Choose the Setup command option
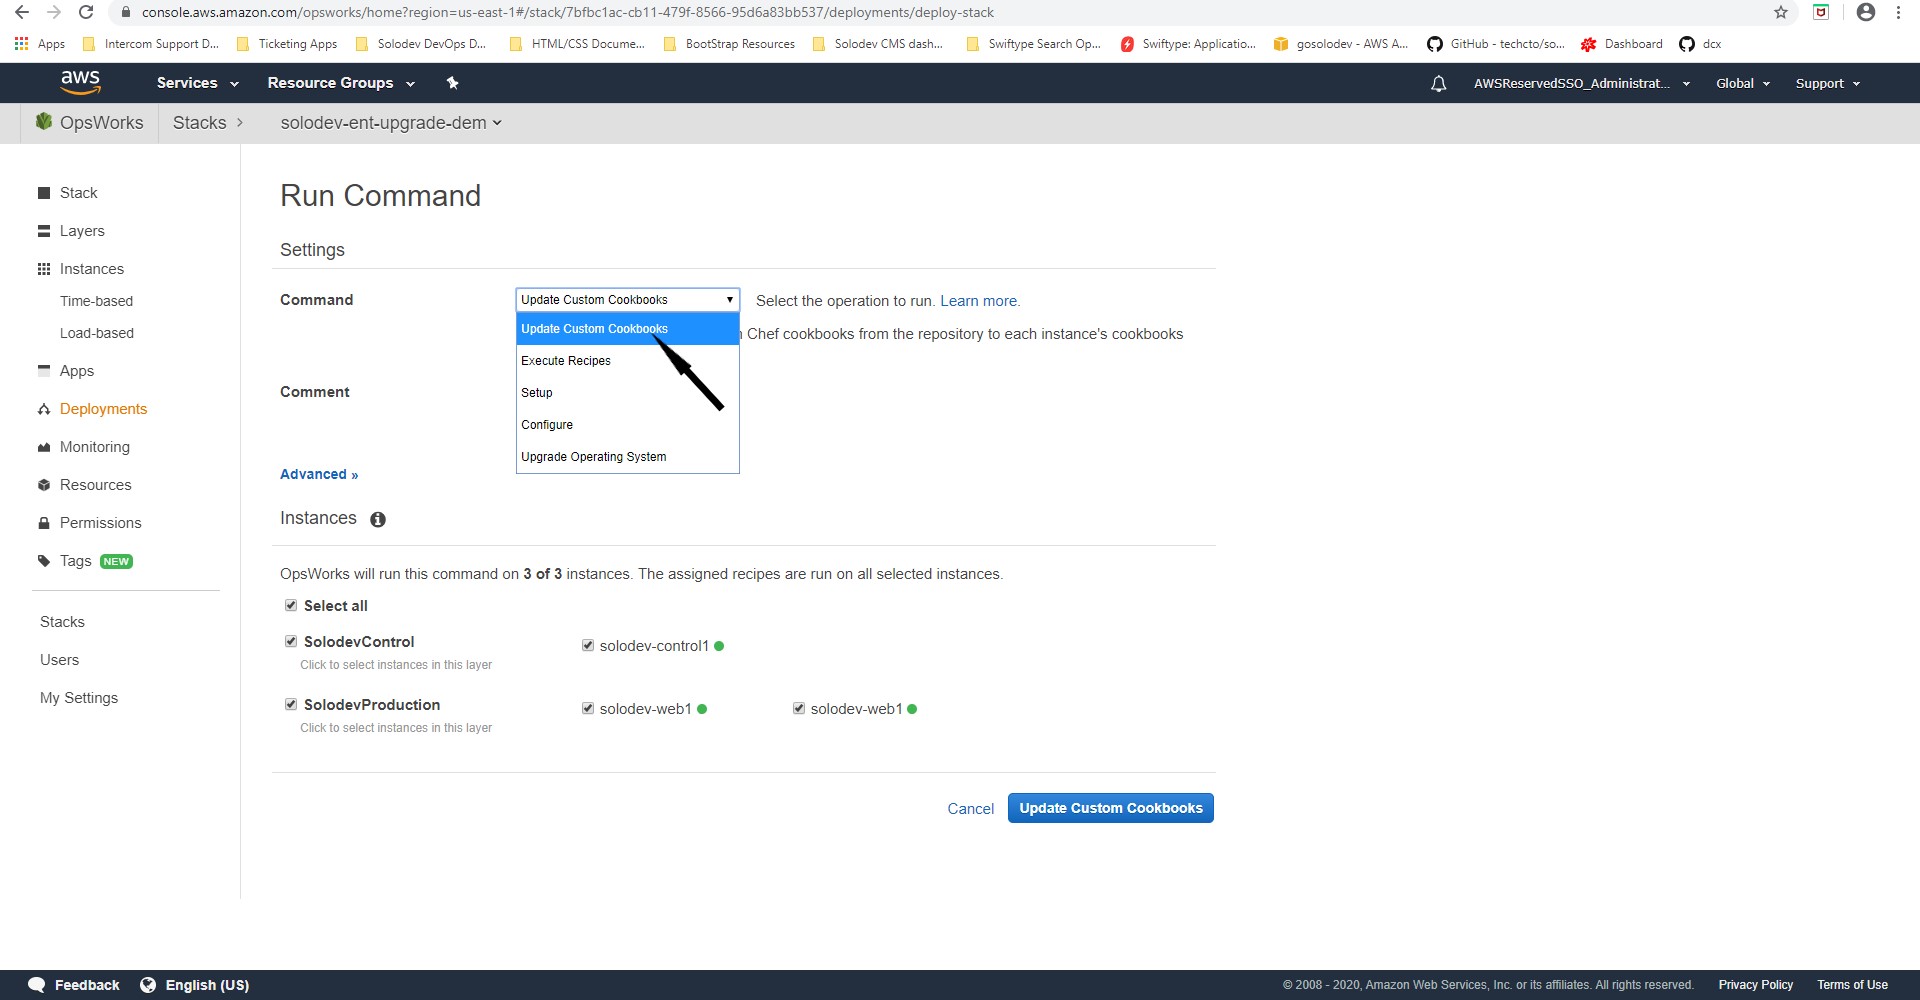The image size is (1920, 1000). coord(627,393)
